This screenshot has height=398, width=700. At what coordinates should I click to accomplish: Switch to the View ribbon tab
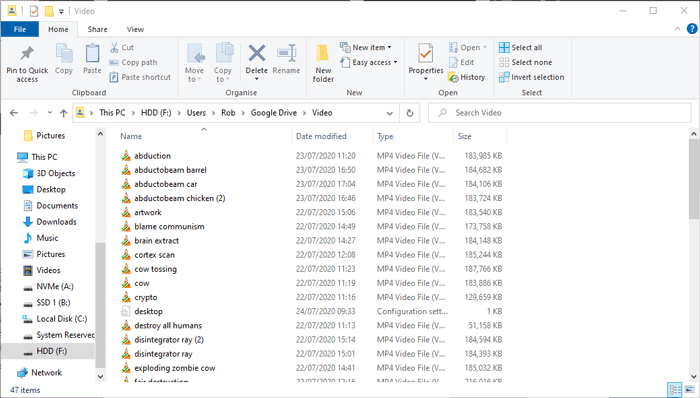click(135, 29)
